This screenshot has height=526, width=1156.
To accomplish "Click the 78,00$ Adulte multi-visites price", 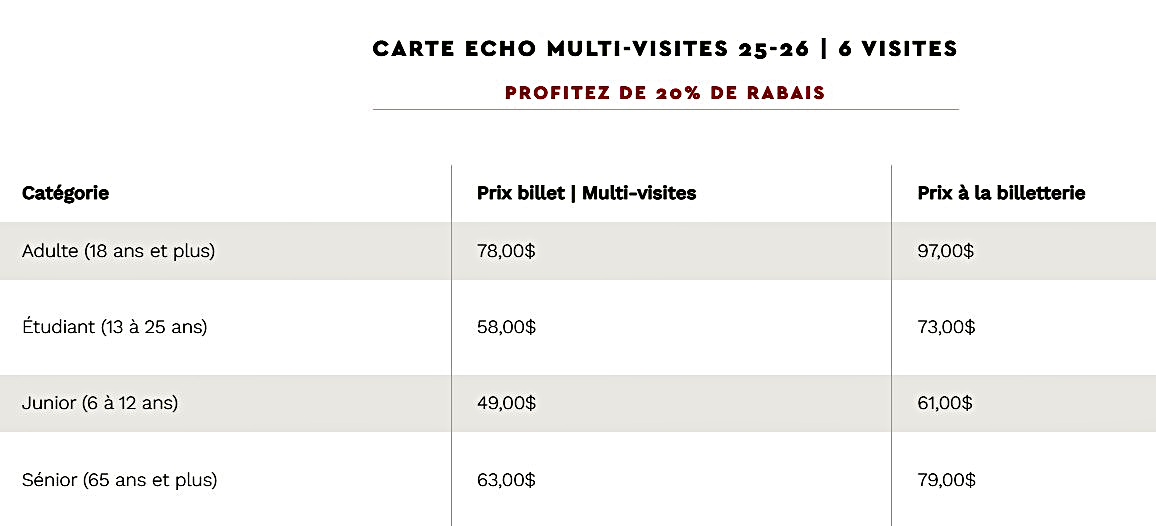I will [506, 251].
